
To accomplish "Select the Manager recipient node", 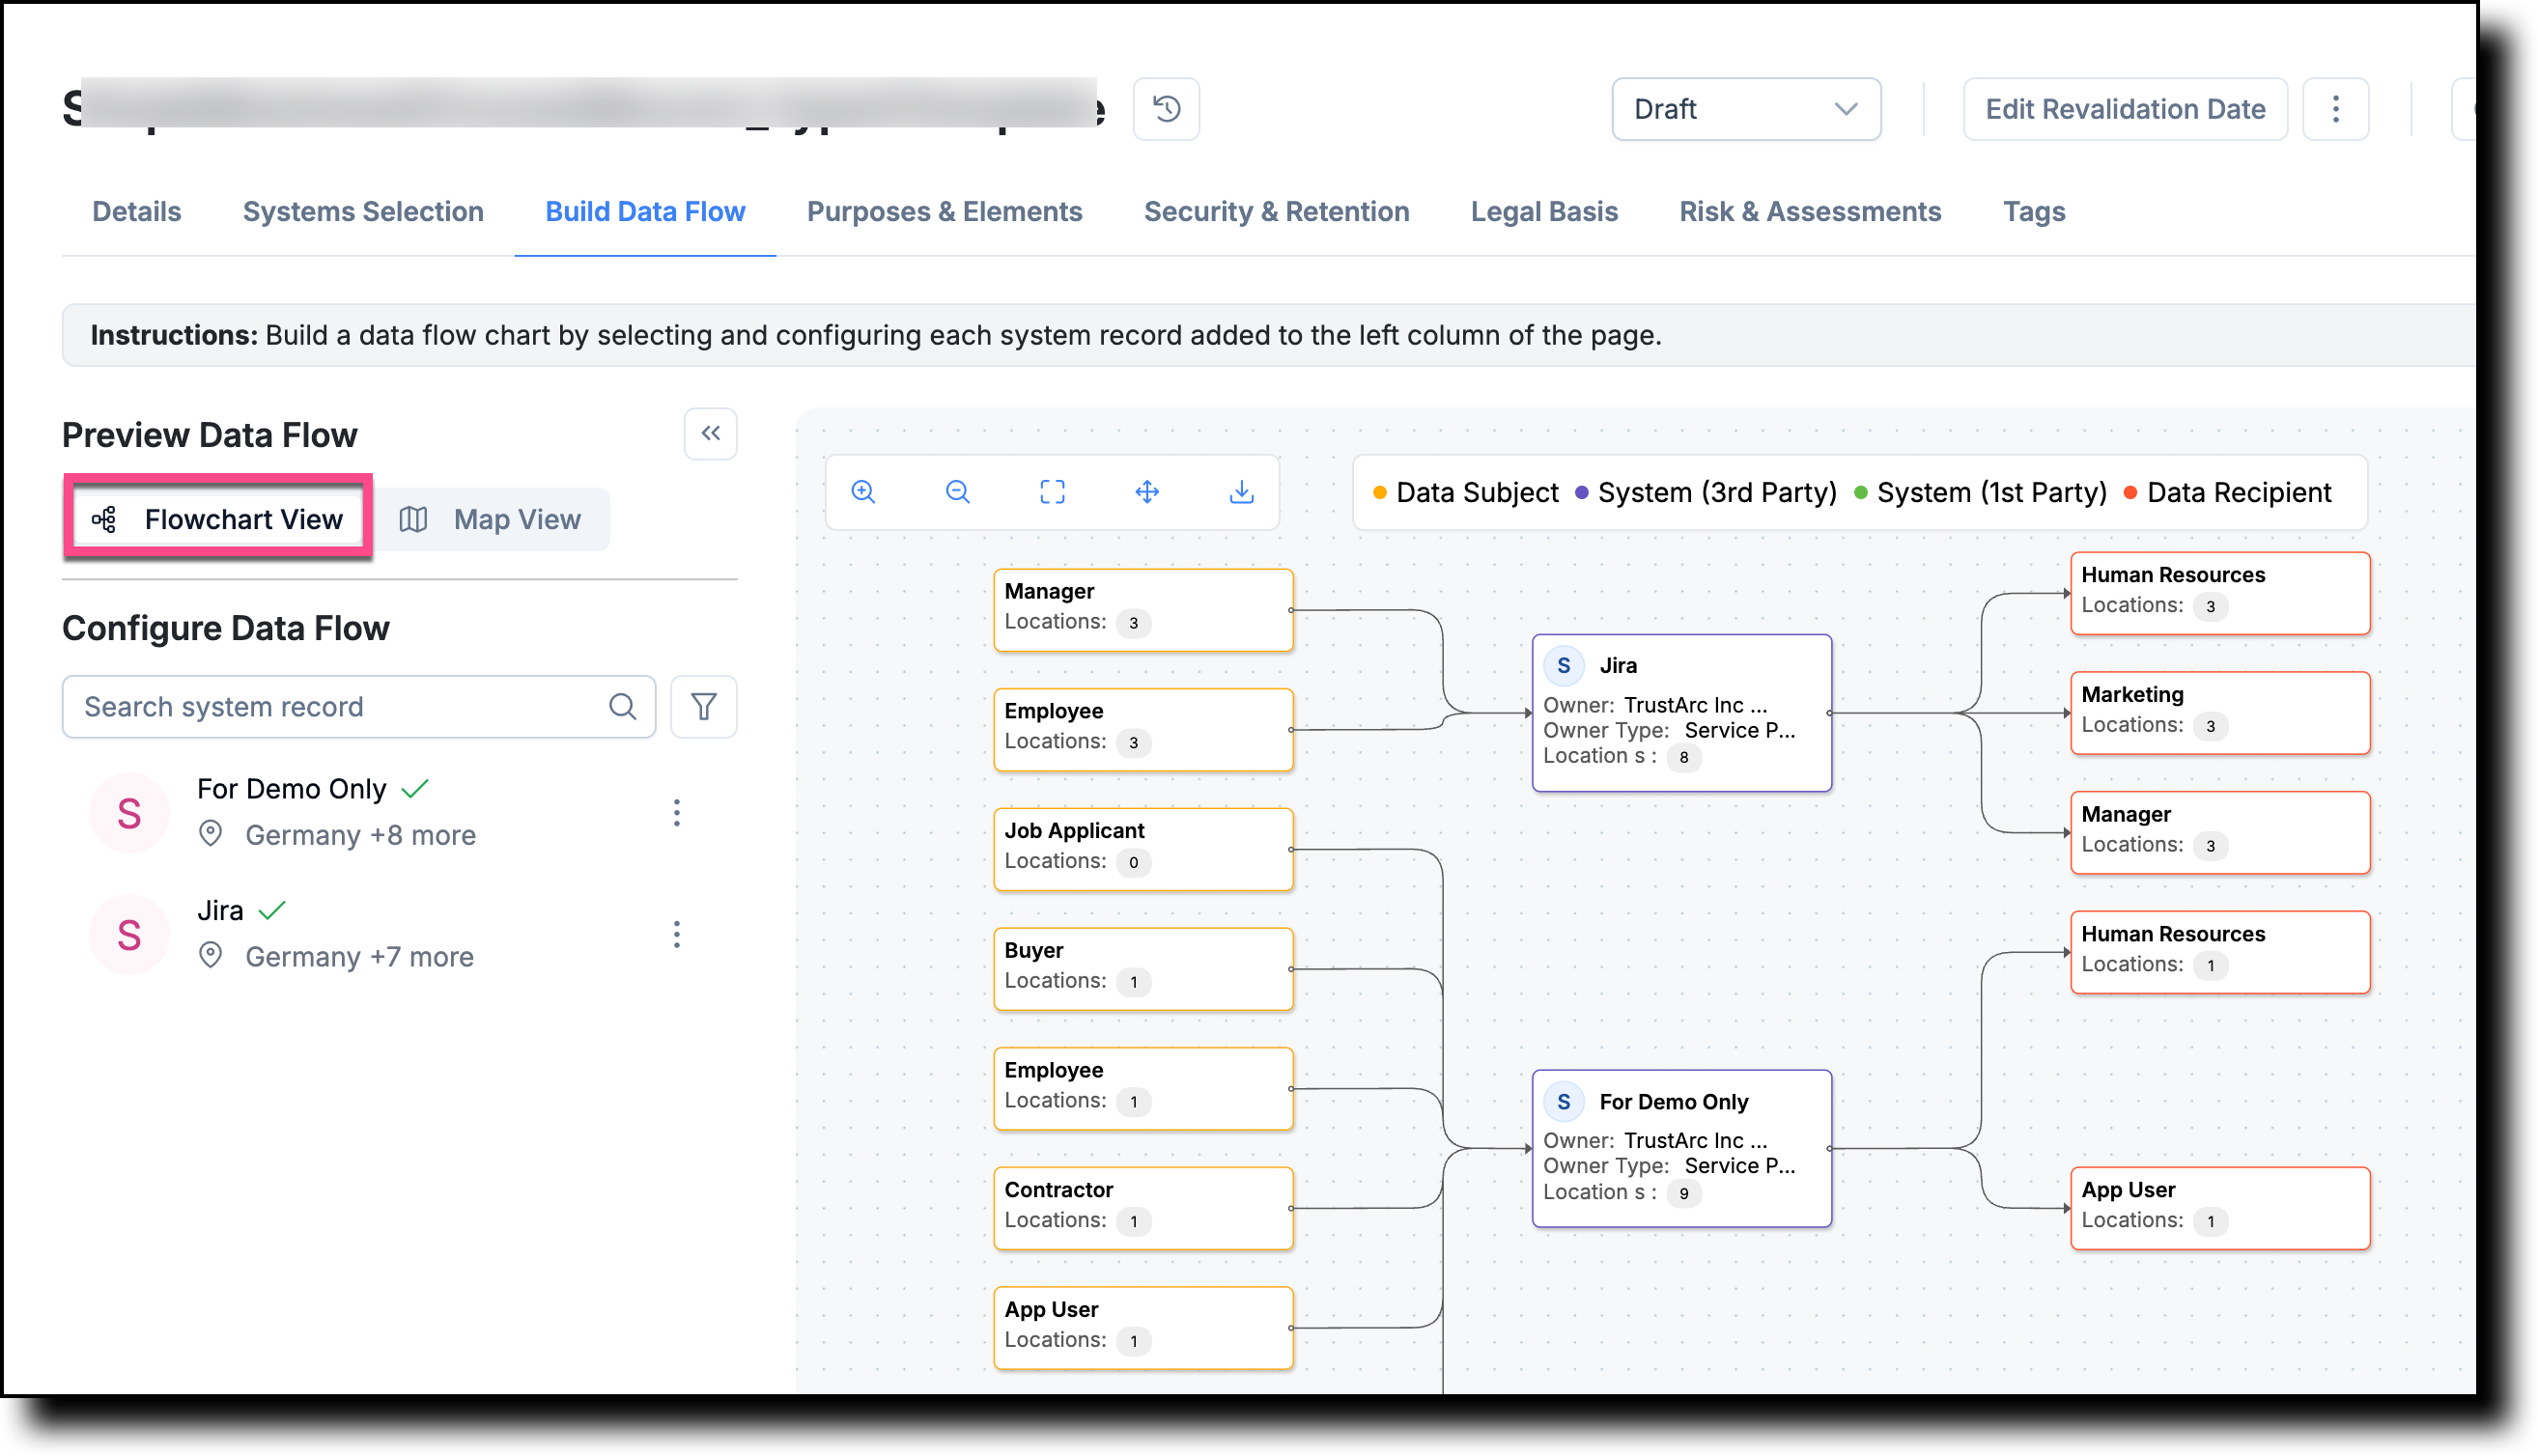I will [x=2220, y=832].
